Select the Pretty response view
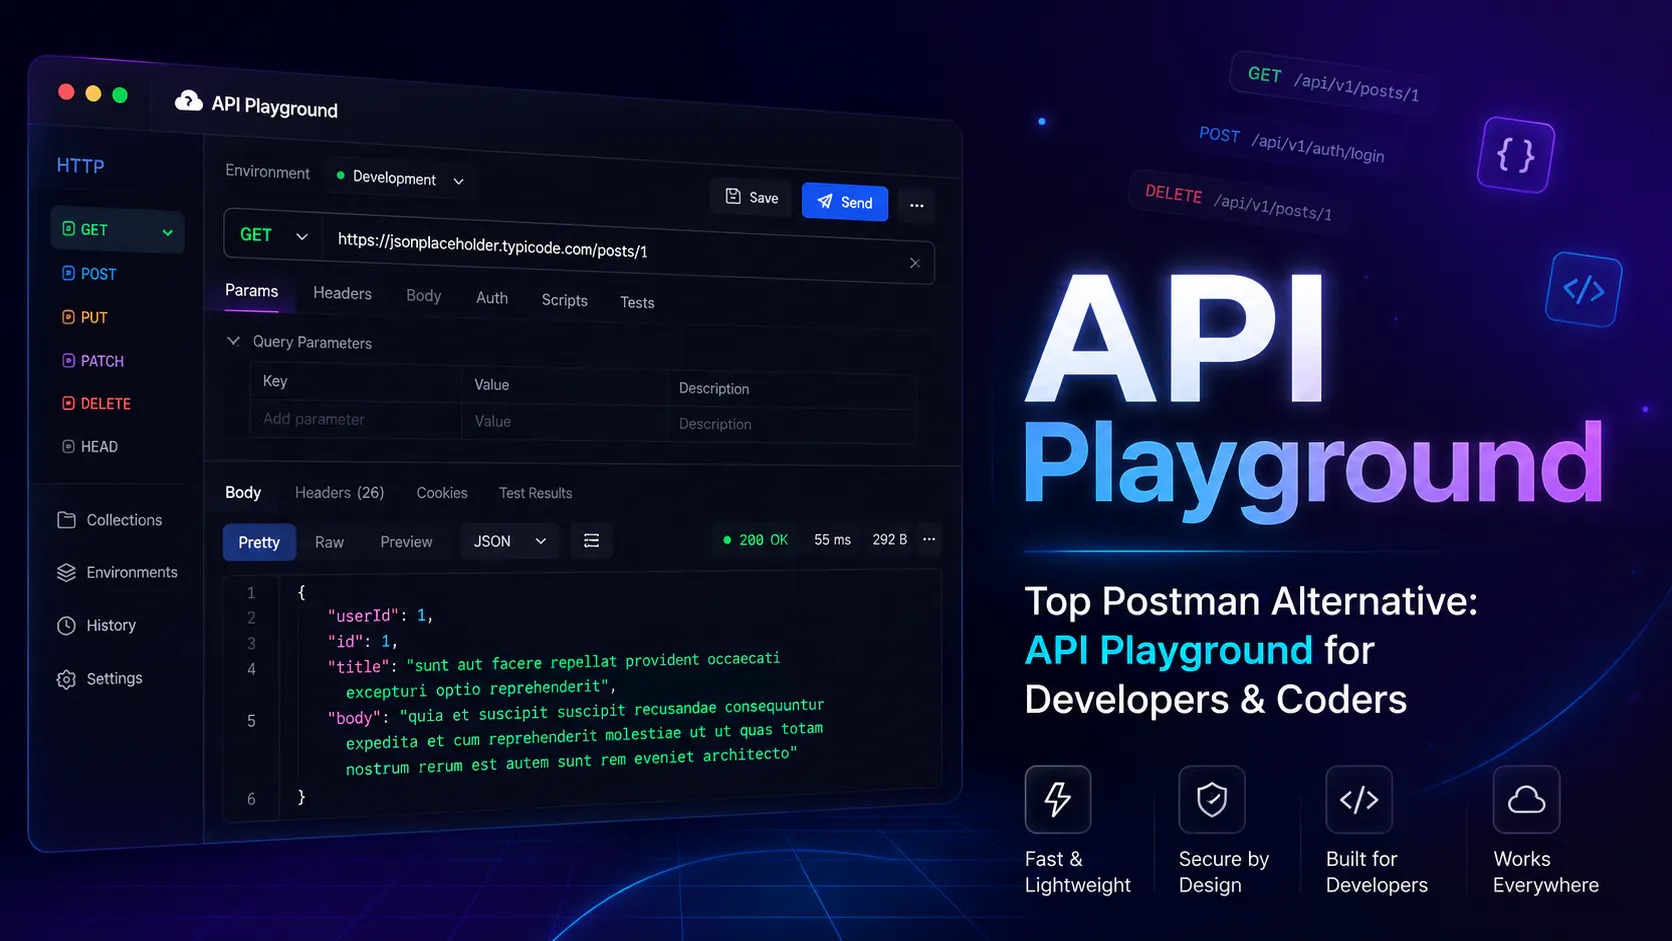Viewport: 1672px width, 941px height. click(x=259, y=542)
